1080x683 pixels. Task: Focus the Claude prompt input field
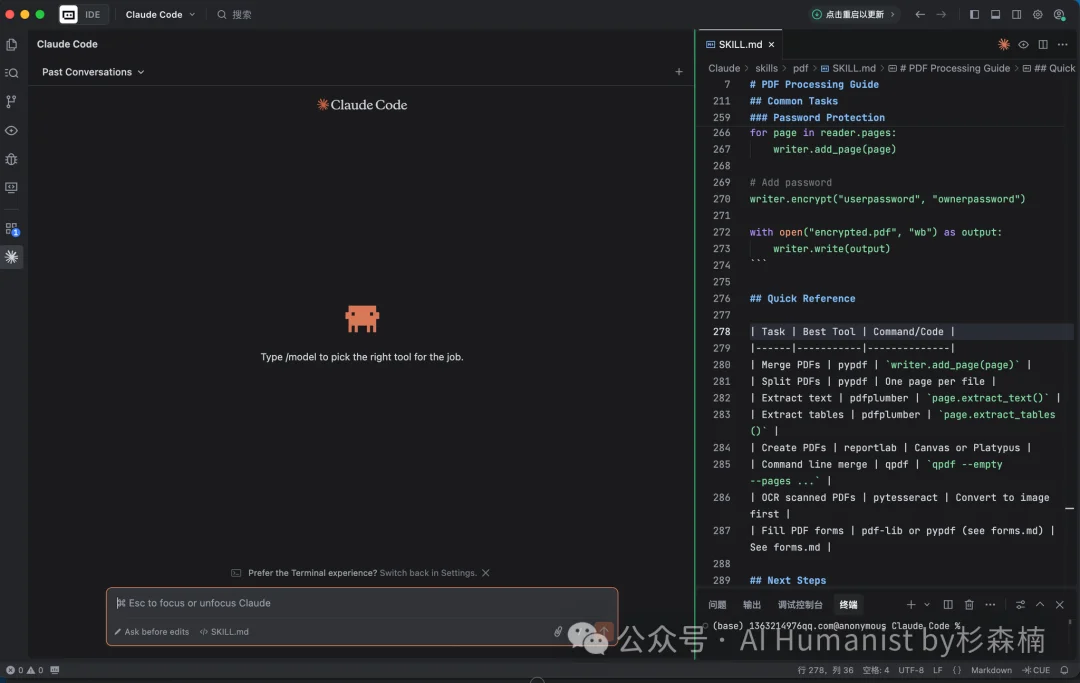coord(360,603)
